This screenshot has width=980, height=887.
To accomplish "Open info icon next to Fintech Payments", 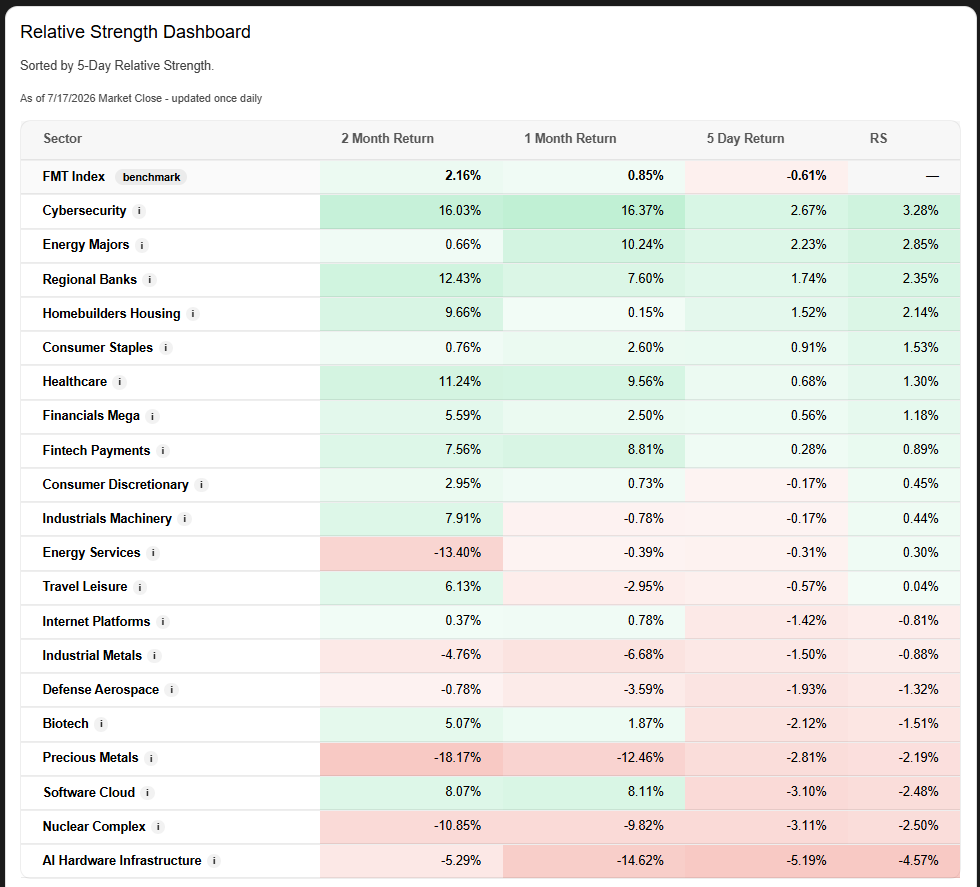I will tap(163, 451).
